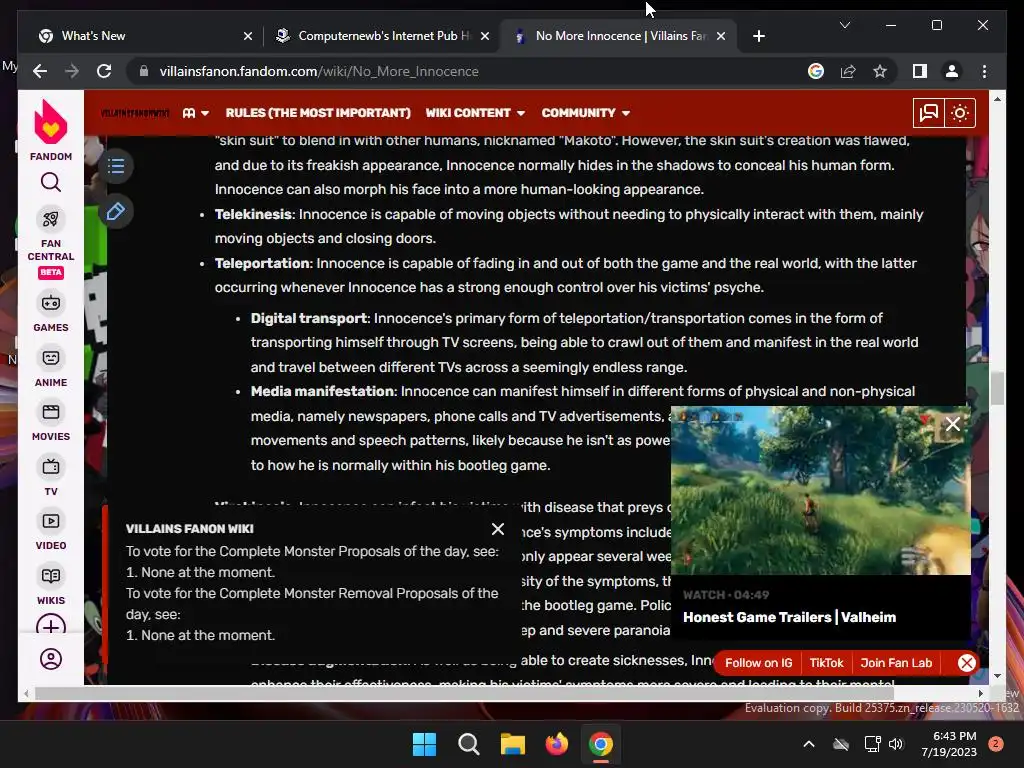Dismiss the red social bar

(x=967, y=663)
